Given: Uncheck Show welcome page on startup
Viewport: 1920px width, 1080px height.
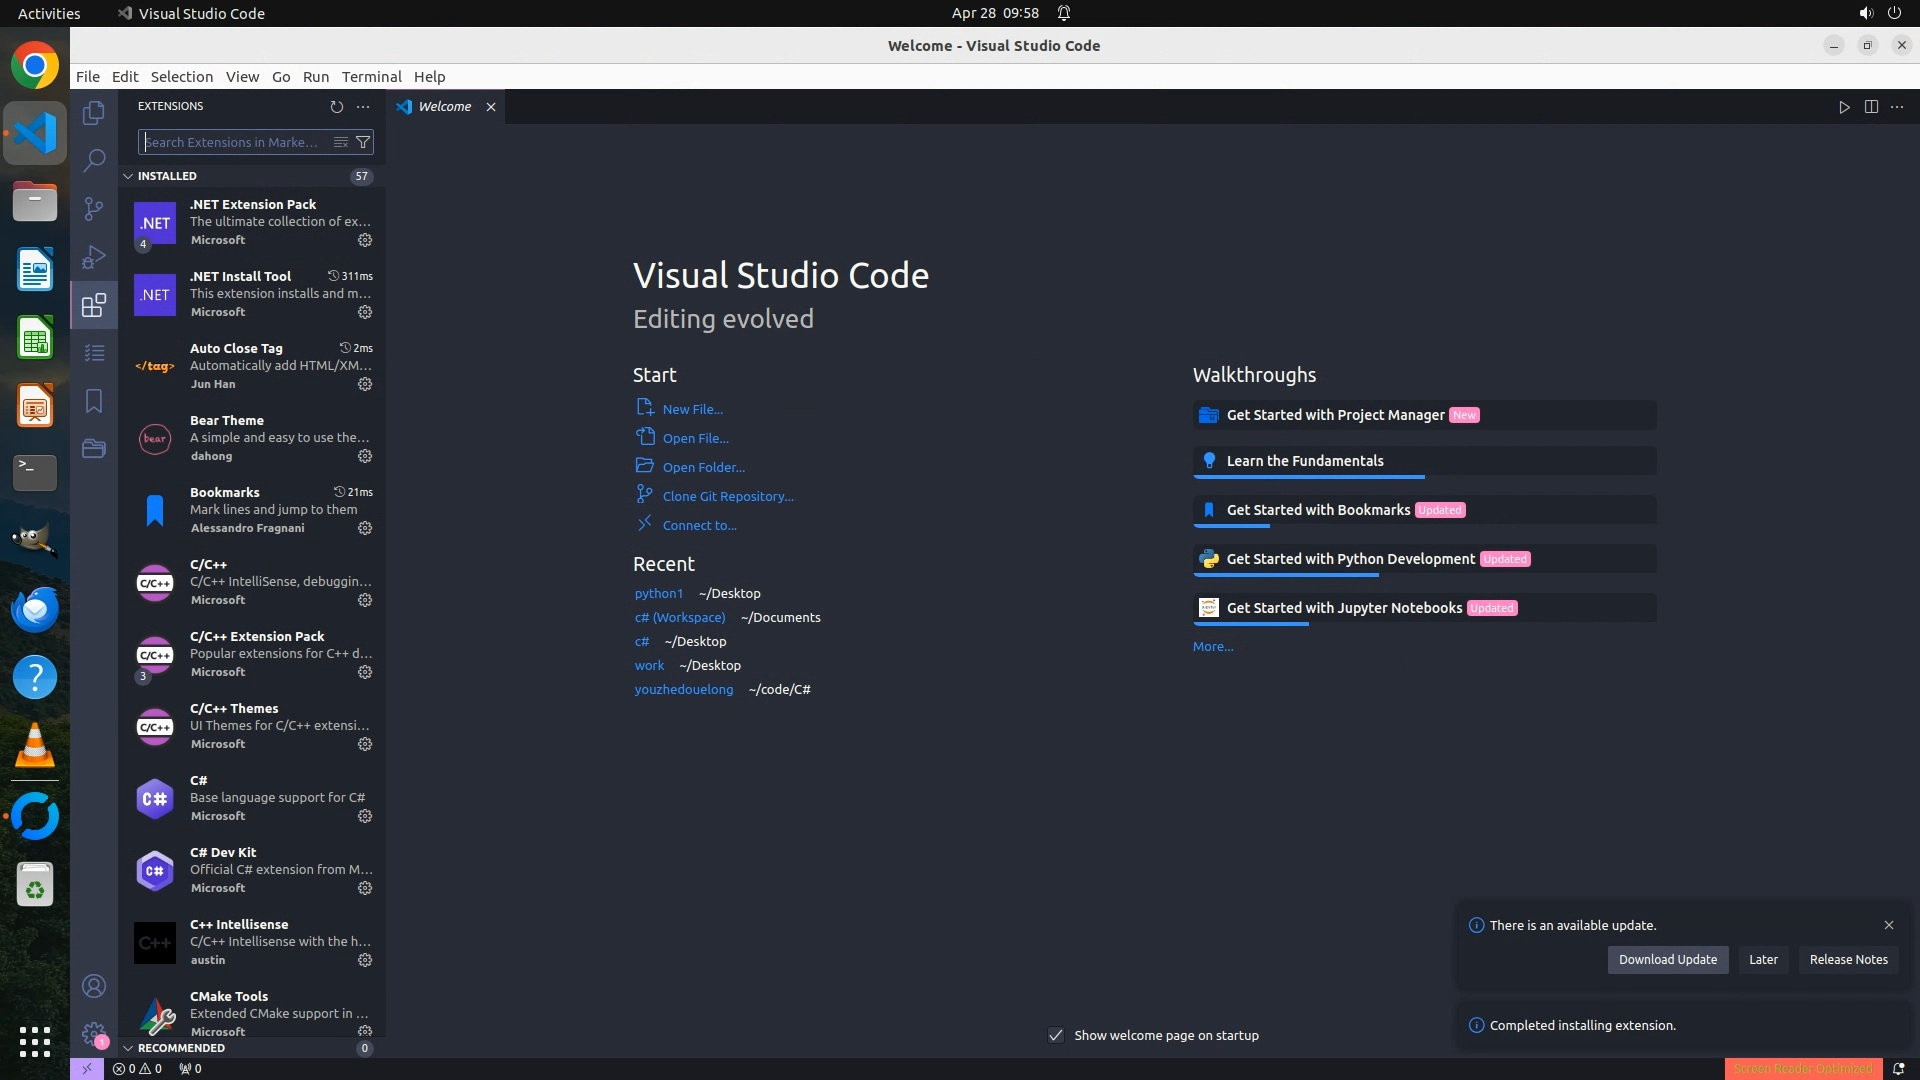Looking at the screenshot, I should [1056, 1035].
